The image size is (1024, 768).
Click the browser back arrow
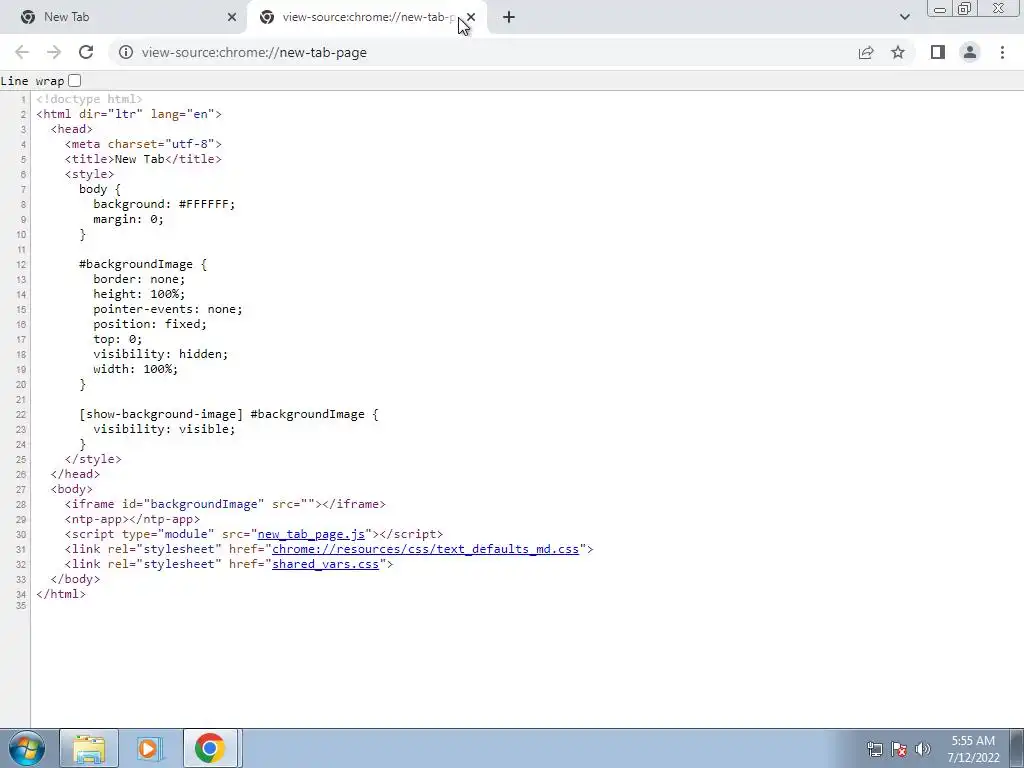(x=22, y=52)
